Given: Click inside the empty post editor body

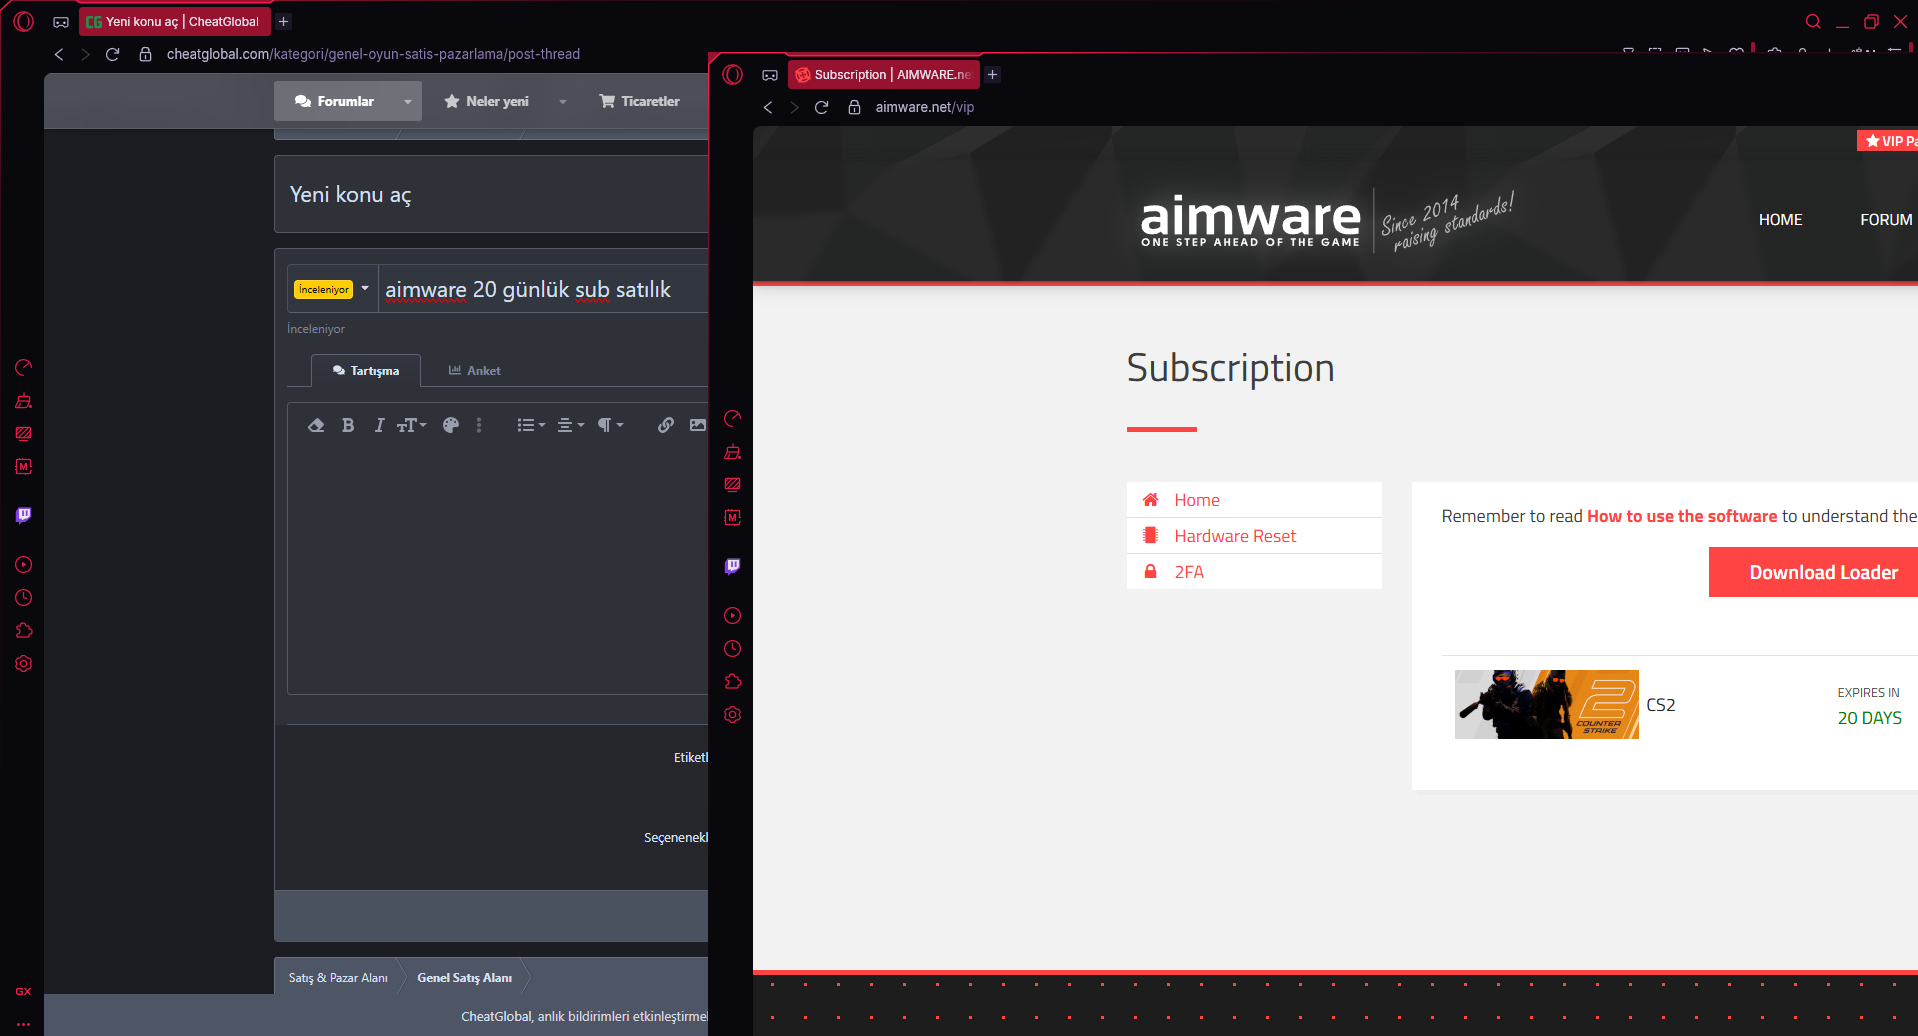Looking at the screenshot, I should tap(498, 568).
